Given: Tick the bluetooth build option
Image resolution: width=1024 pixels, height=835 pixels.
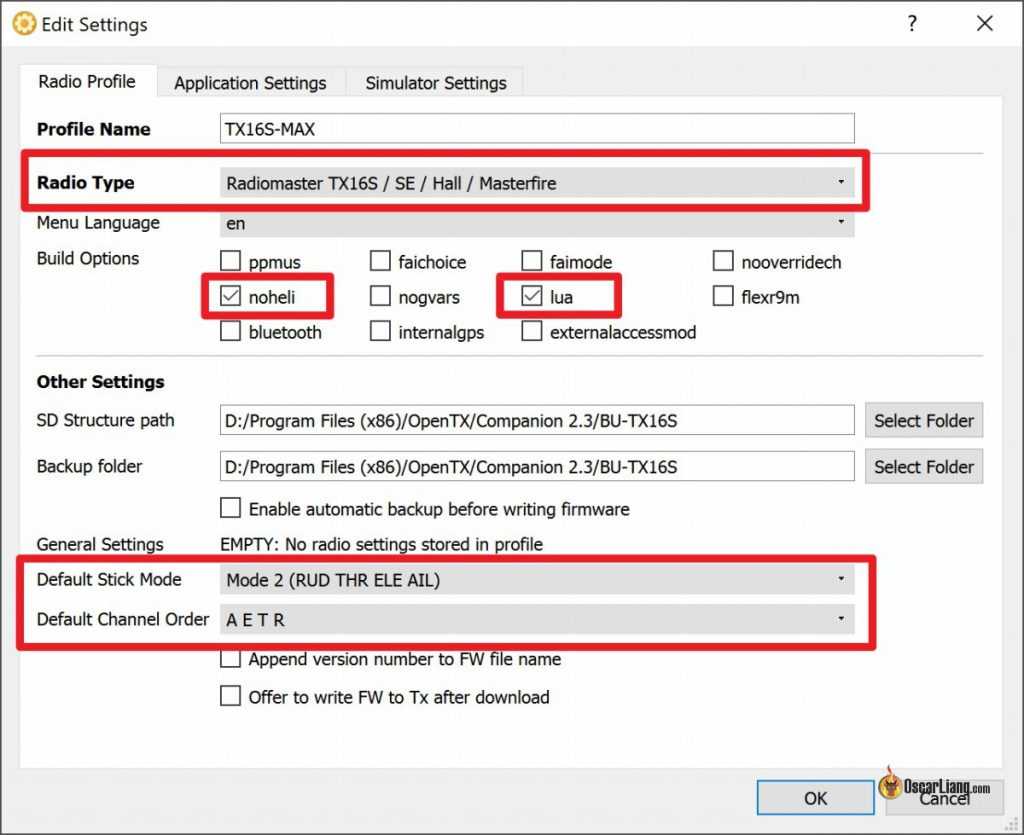Looking at the screenshot, I should tap(231, 332).
